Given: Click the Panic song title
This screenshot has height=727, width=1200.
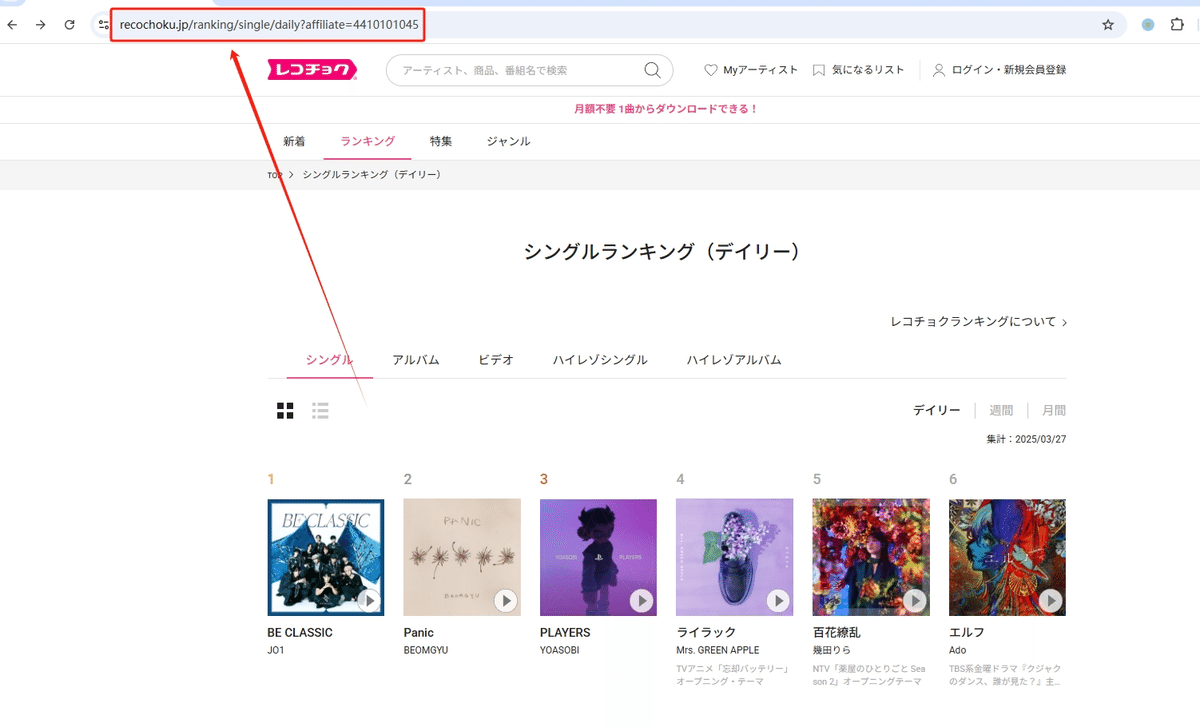Looking at the screenshot, I should (419, 632).
